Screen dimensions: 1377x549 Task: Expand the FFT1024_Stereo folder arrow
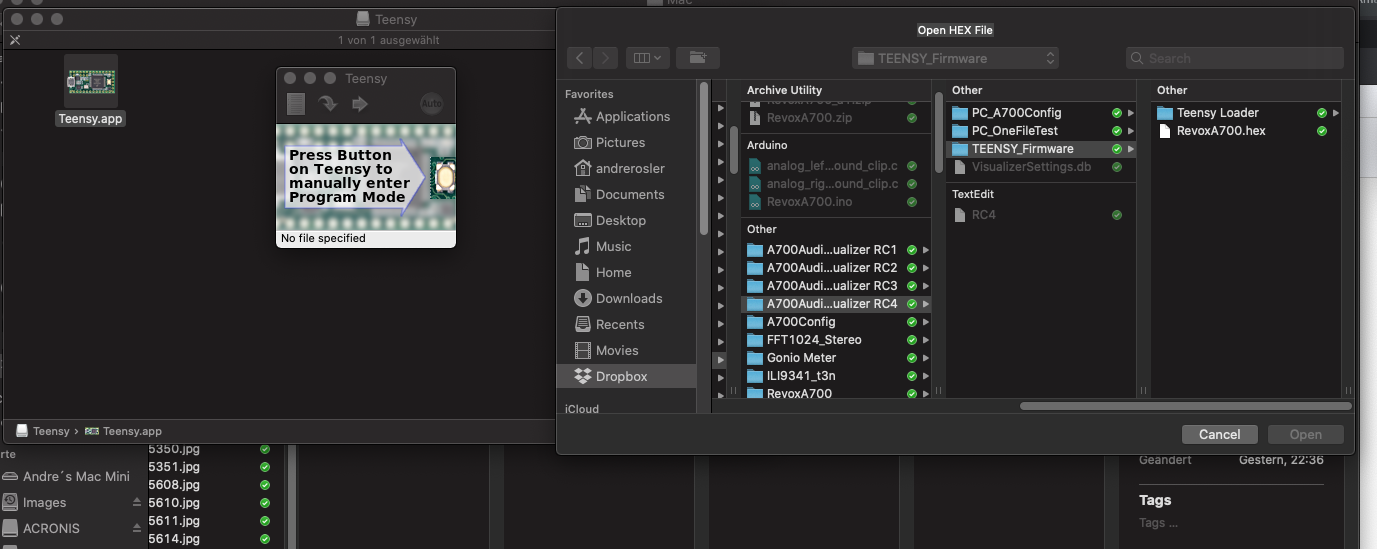925,339
